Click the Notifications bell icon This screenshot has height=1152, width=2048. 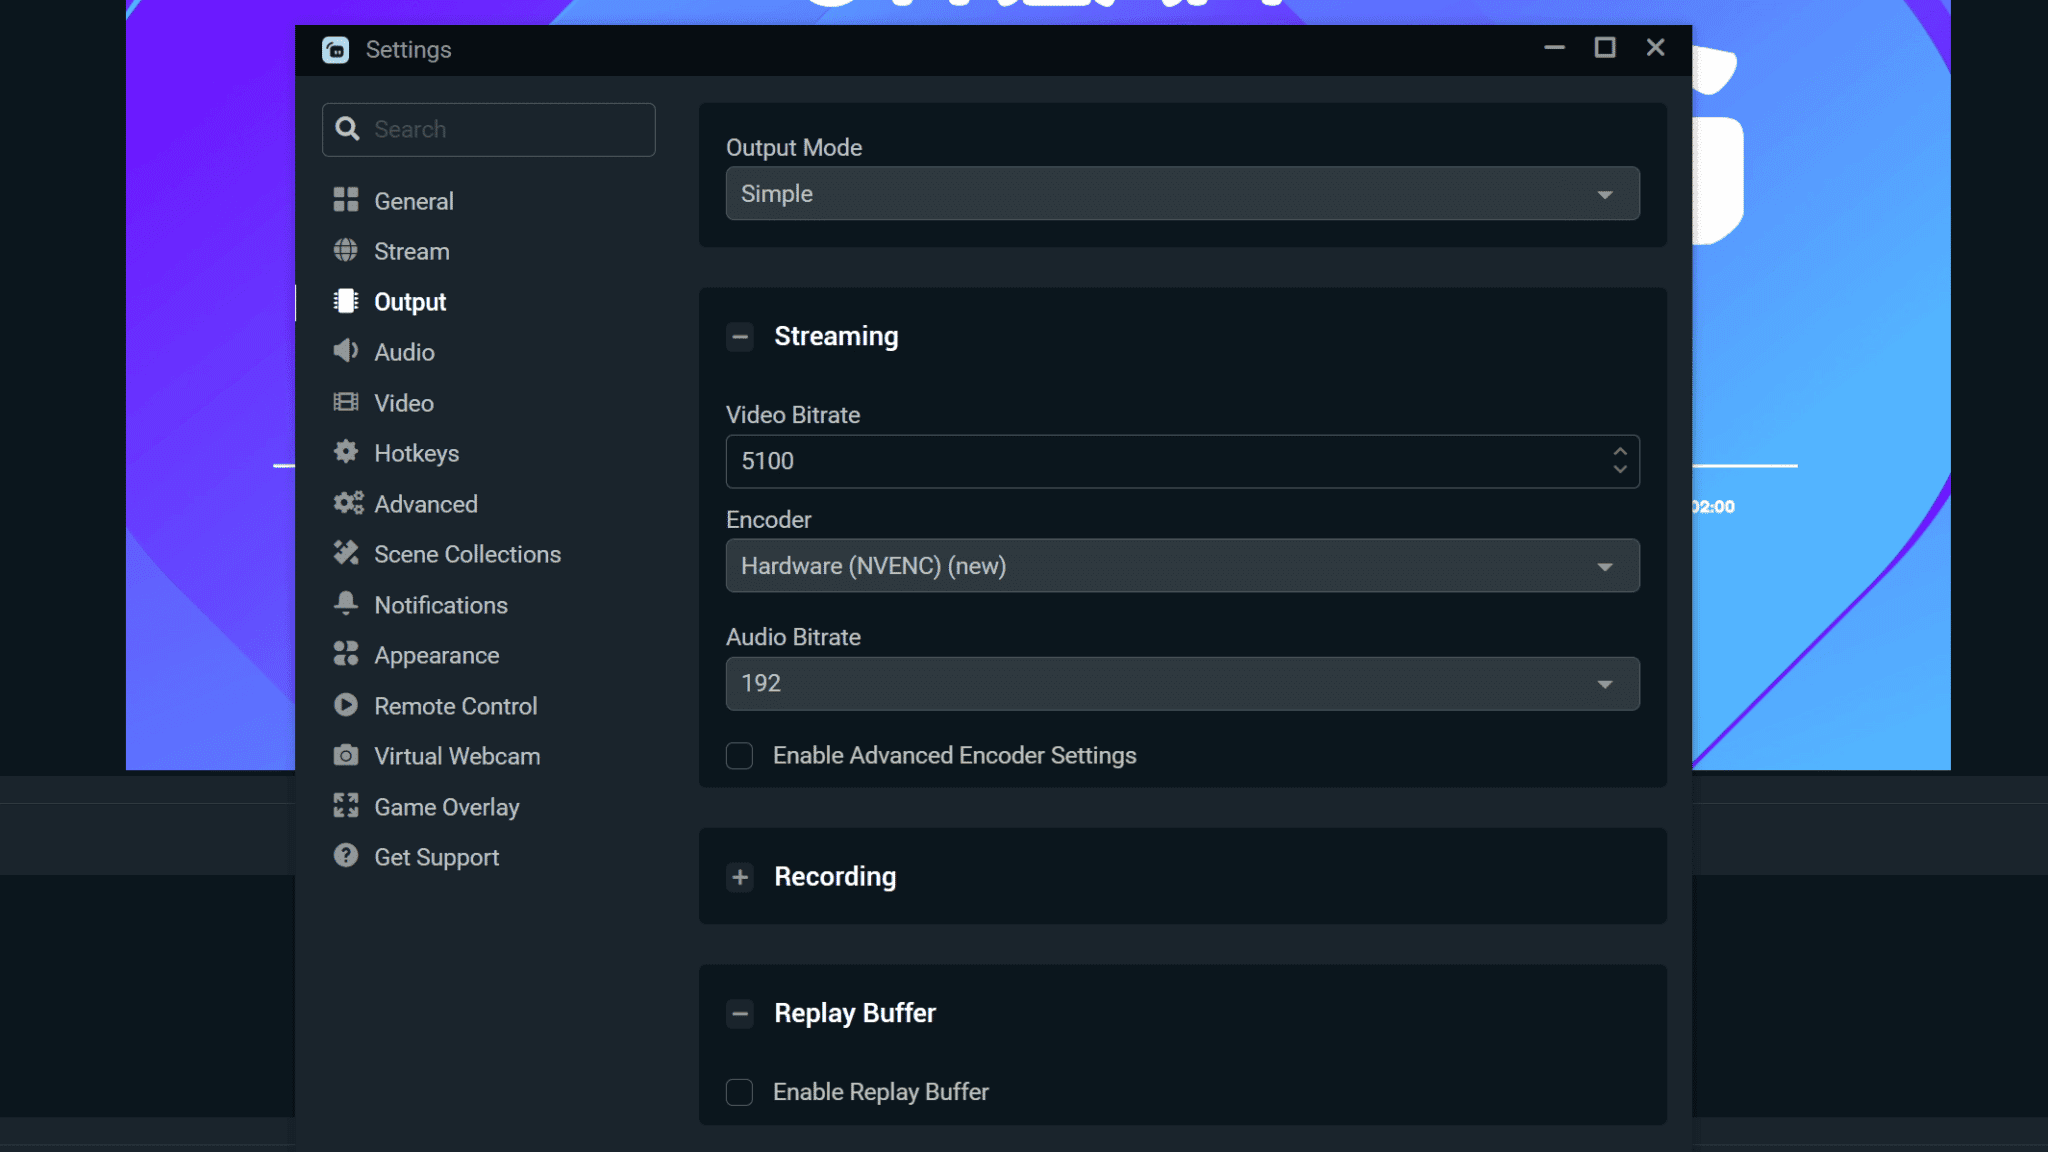[345, 603]
